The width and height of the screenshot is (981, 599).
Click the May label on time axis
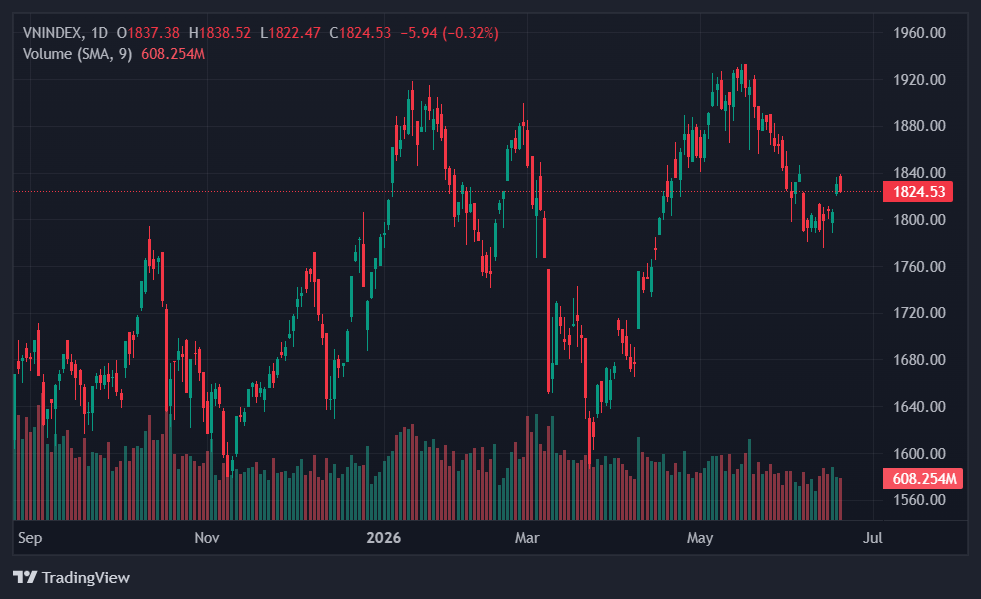pos(699,538)
